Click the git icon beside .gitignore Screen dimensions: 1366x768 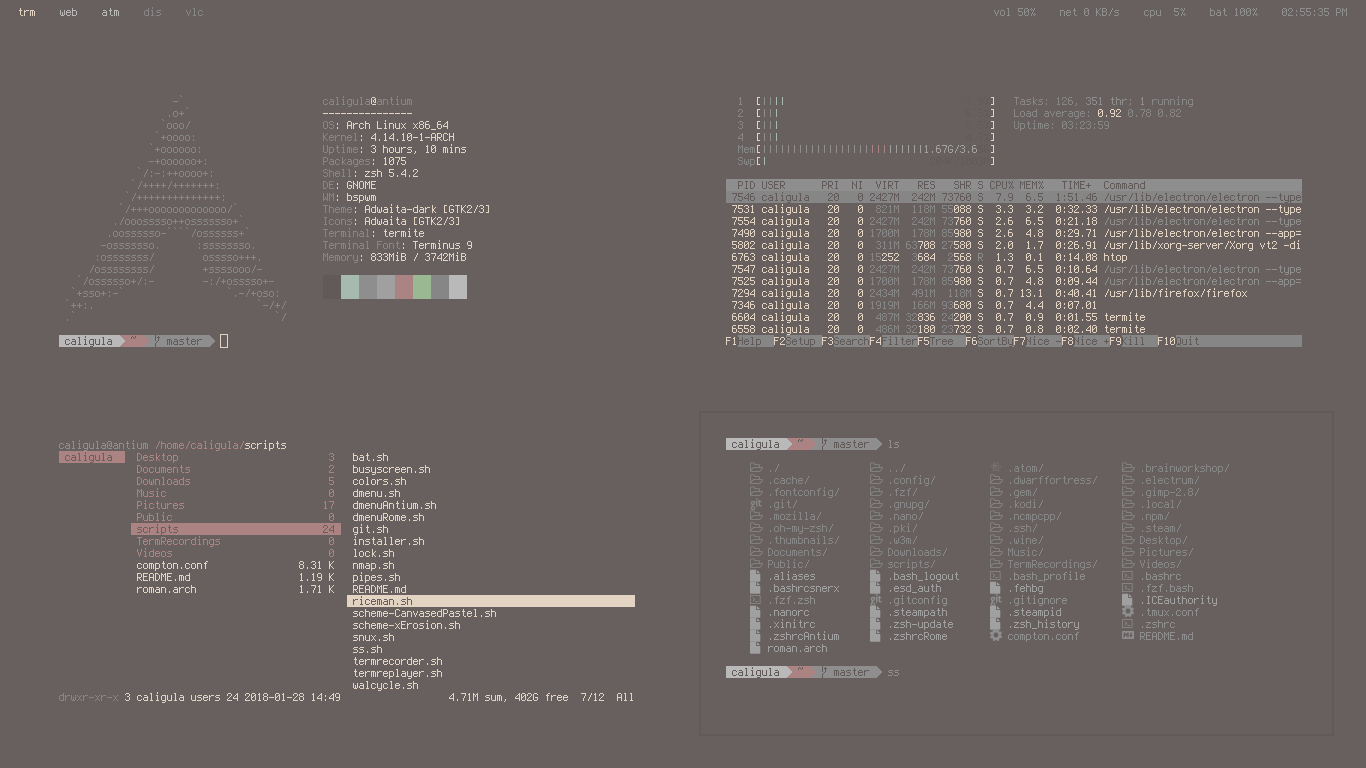pyautogui.click(x=996, y=600)
